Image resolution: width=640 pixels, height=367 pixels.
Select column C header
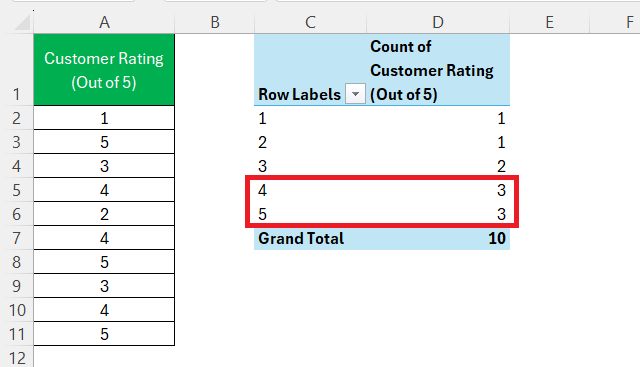point(310,22)
